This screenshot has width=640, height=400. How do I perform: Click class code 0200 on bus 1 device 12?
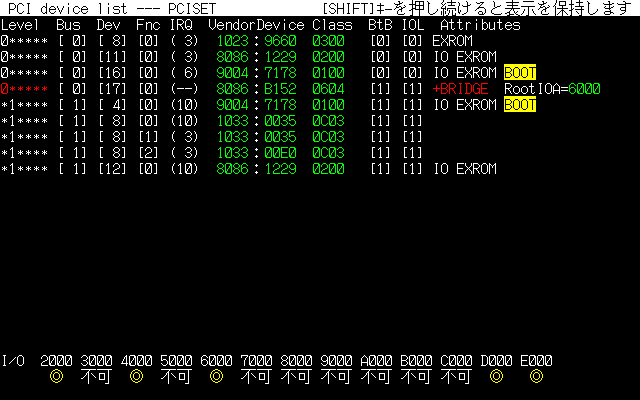[329, 169]
